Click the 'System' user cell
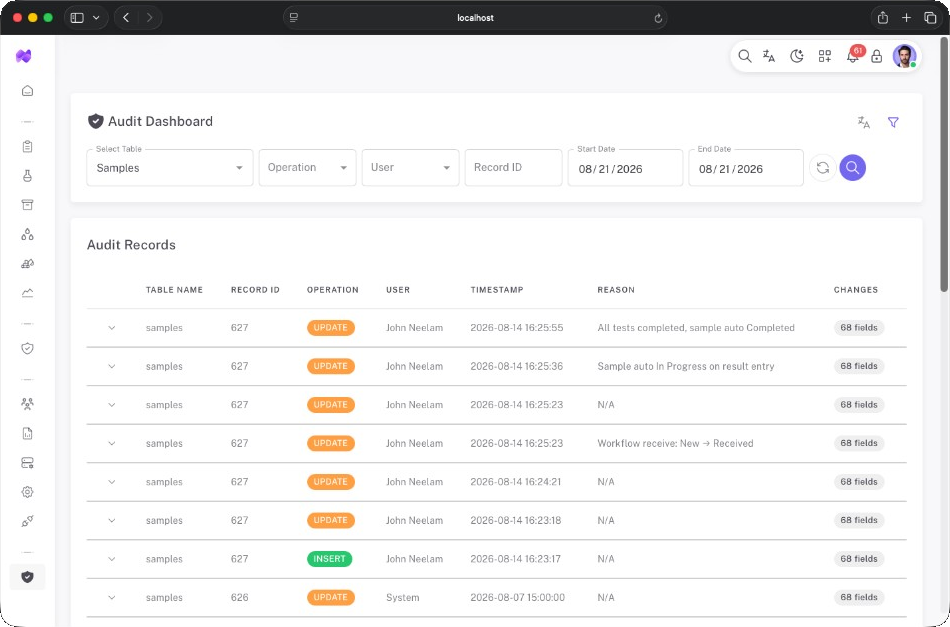The image size is (950, 627). click(x=402, y=597)
